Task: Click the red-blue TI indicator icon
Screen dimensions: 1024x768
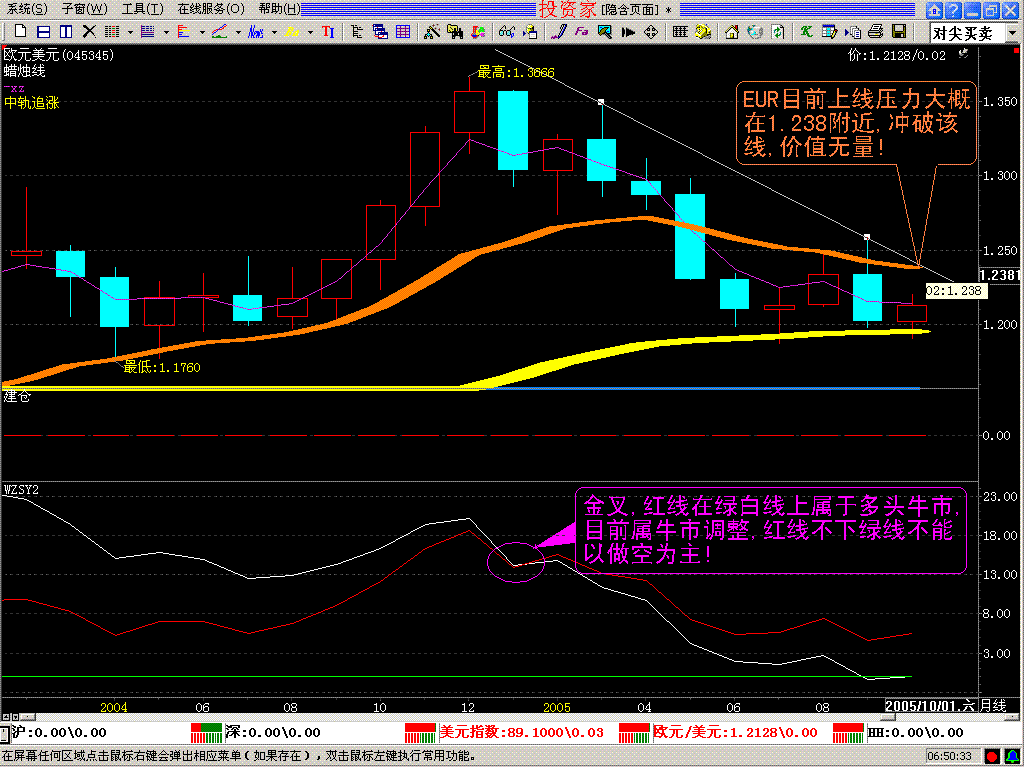Action: point(328,31)
